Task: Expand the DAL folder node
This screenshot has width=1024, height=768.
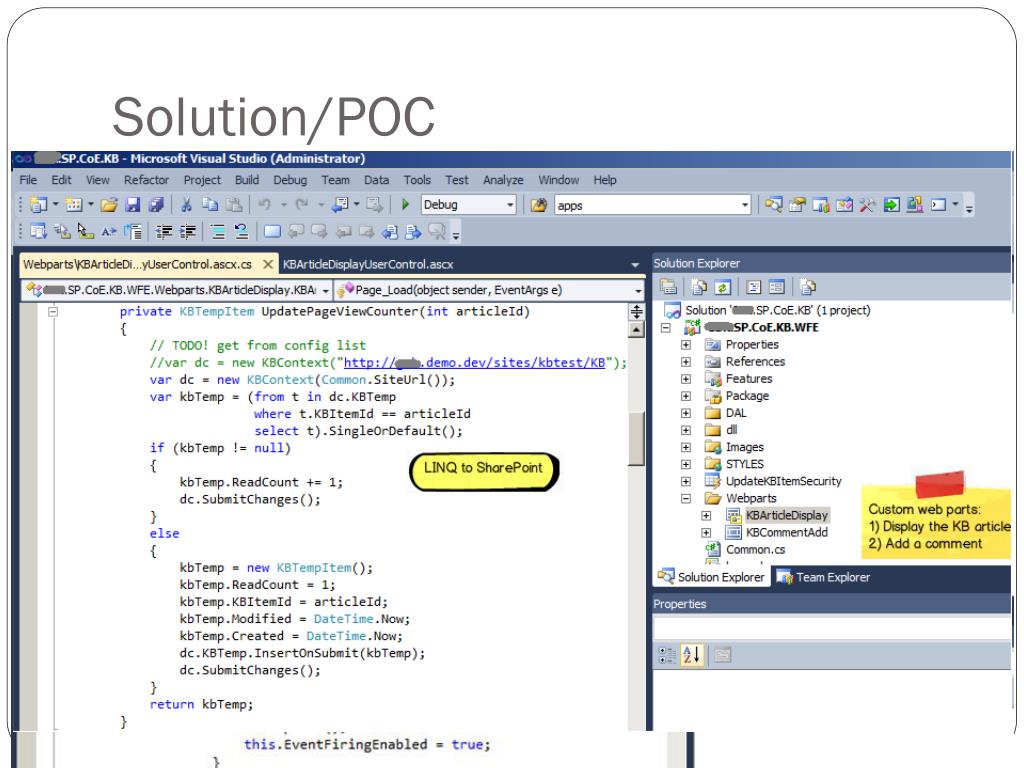Action: click(686, 413)
